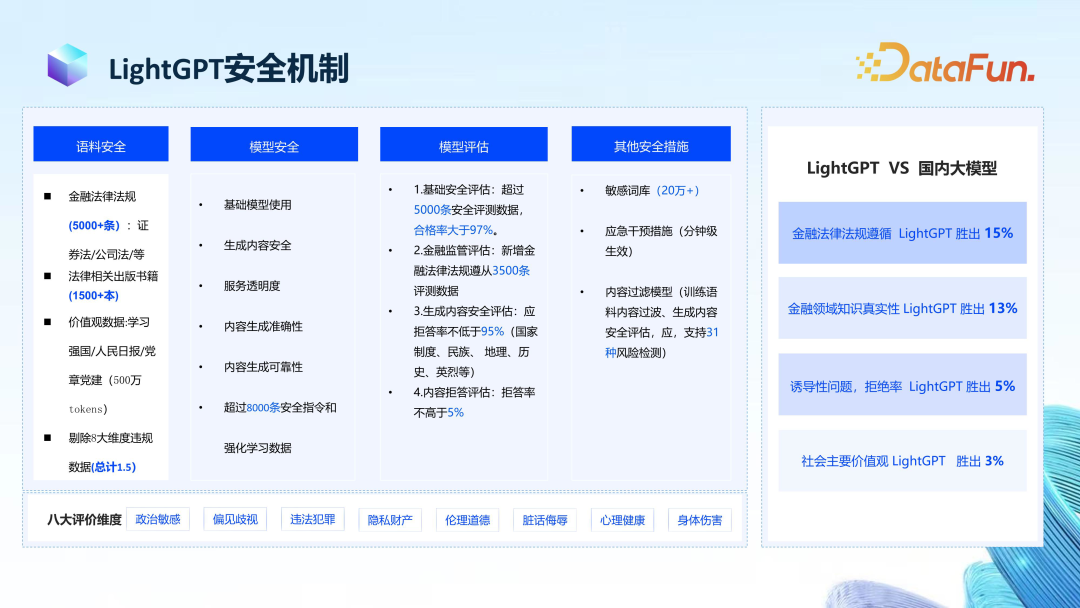Click the 政治敏感 dimension tag
Image resolution: width=1080 pixels, height=608 pixels.
(x=158, y=519)
